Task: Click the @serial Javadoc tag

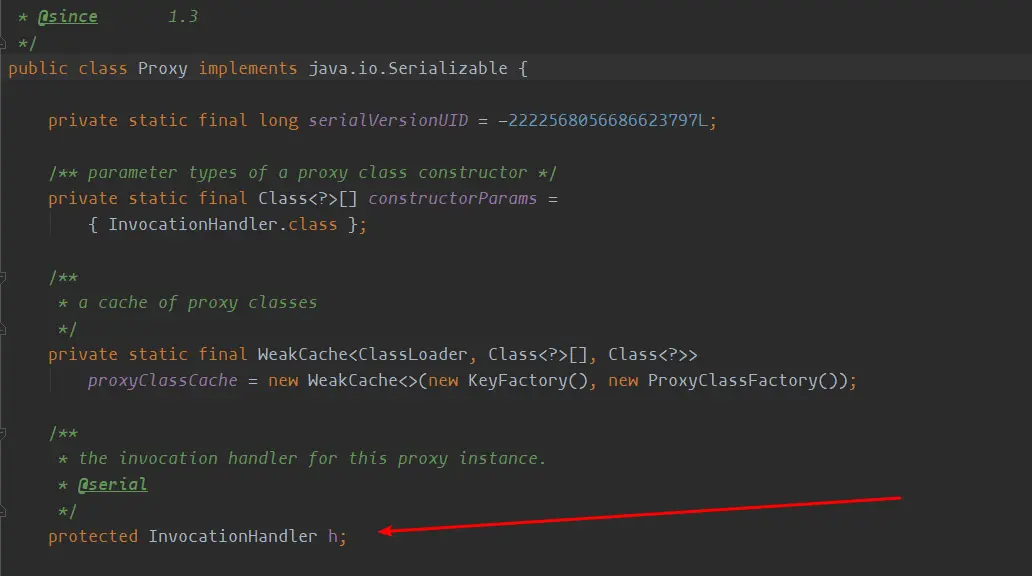Action: pos(113,484)
